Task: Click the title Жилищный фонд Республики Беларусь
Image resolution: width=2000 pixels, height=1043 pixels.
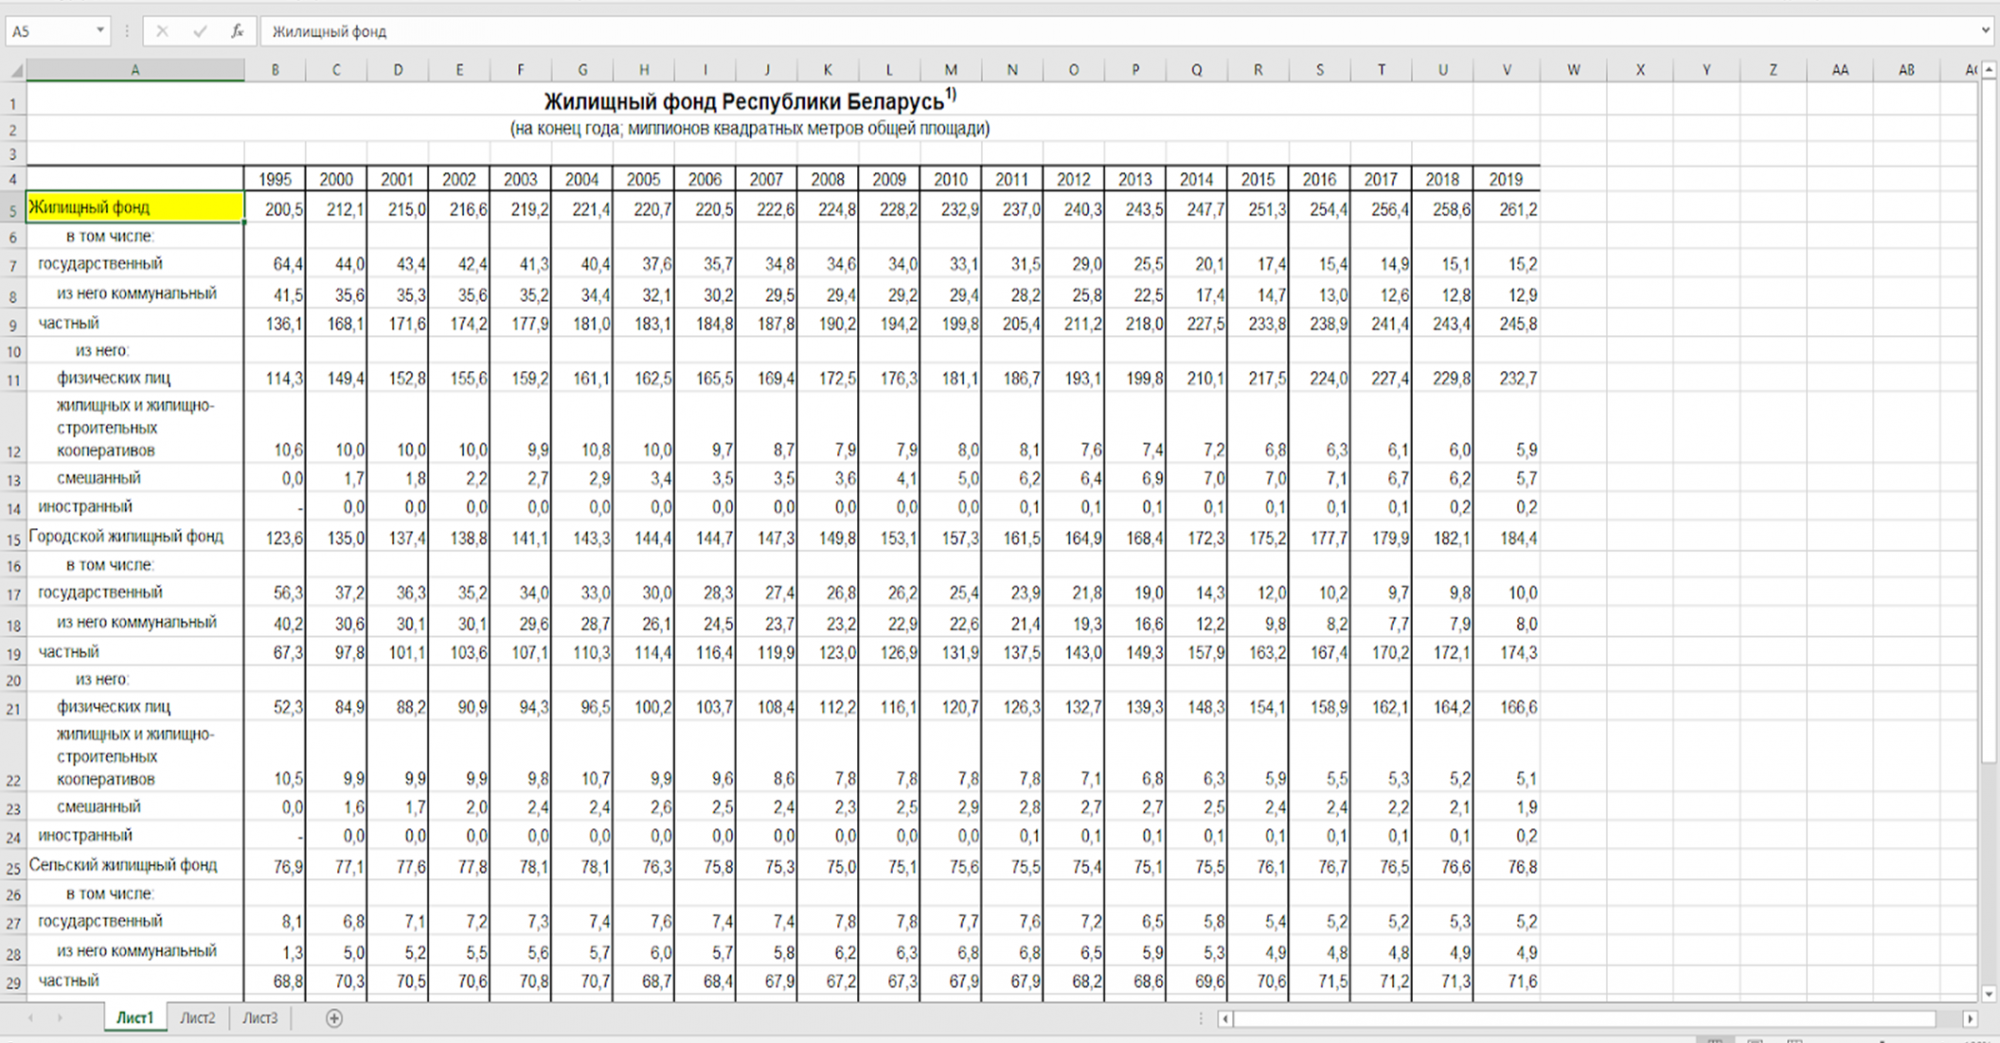Action: (x=750, y=101)
